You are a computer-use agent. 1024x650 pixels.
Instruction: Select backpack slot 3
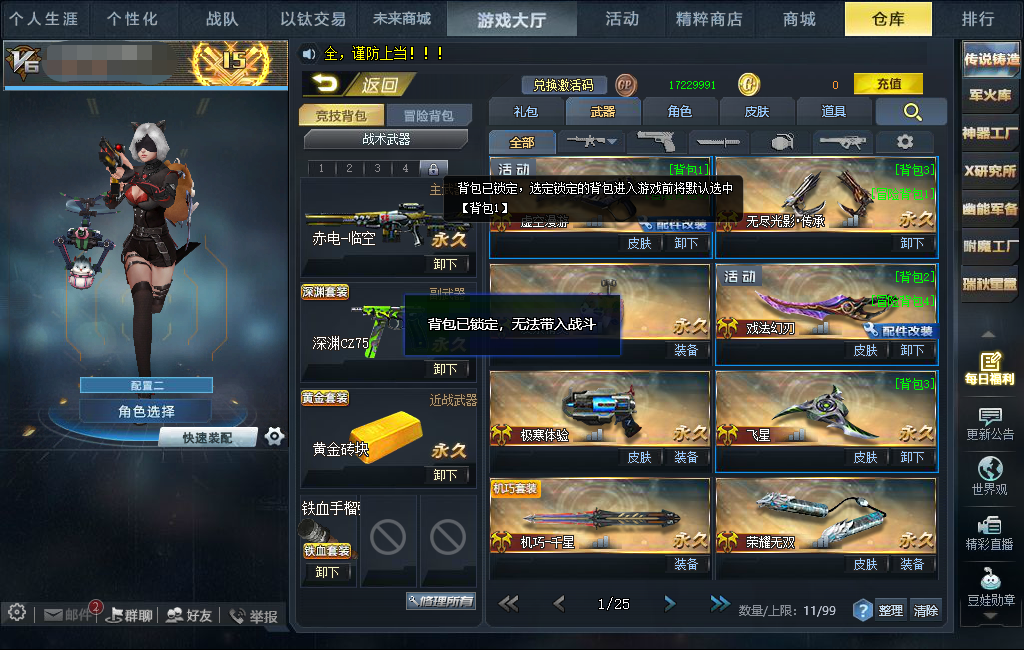point(377,169)
